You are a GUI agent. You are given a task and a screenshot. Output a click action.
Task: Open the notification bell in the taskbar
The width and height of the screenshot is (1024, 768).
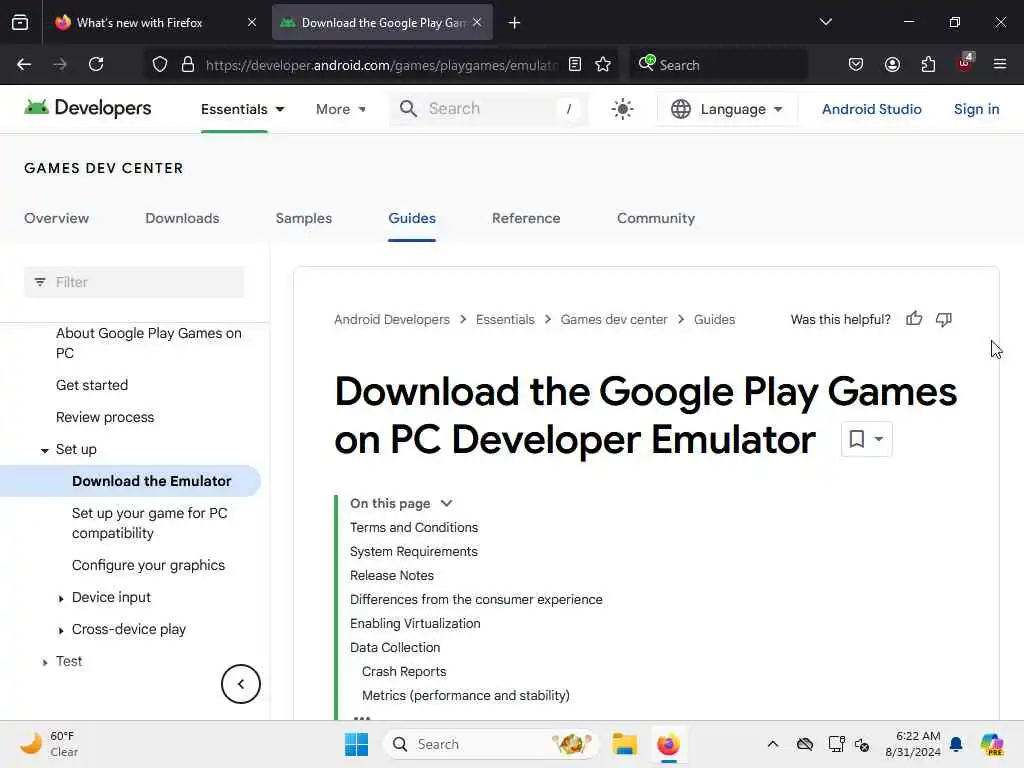(956, 744)
